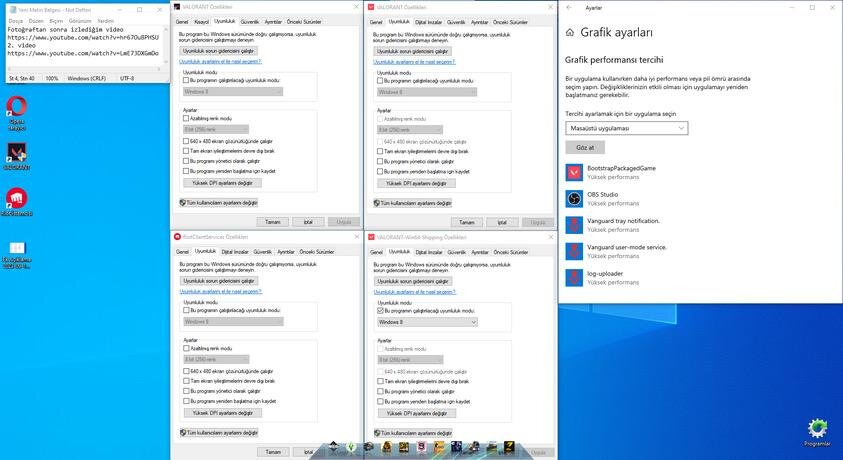Open Yardım menu in Notepad
The image size is (843, 460).
tap(105, 21)
